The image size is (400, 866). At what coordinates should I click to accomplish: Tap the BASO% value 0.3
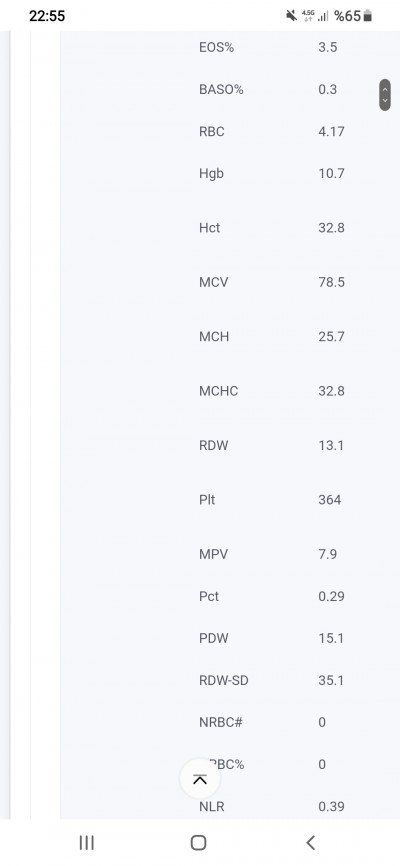point(328,89)
